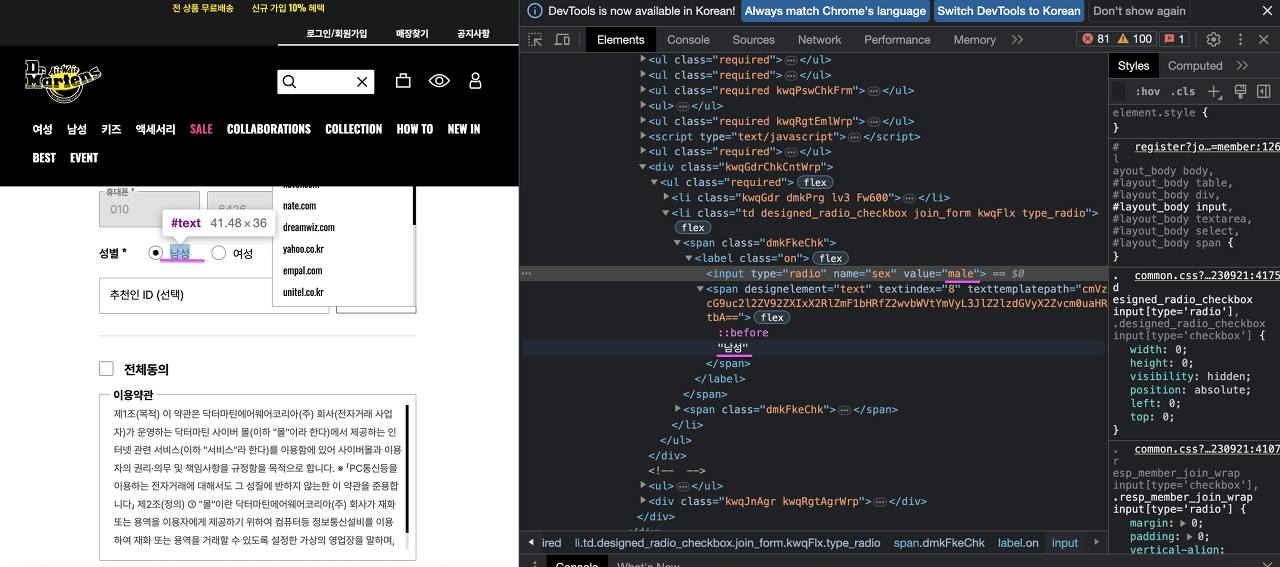Close the DevTools panel

pyautogui.click(x=1264, y=39)
